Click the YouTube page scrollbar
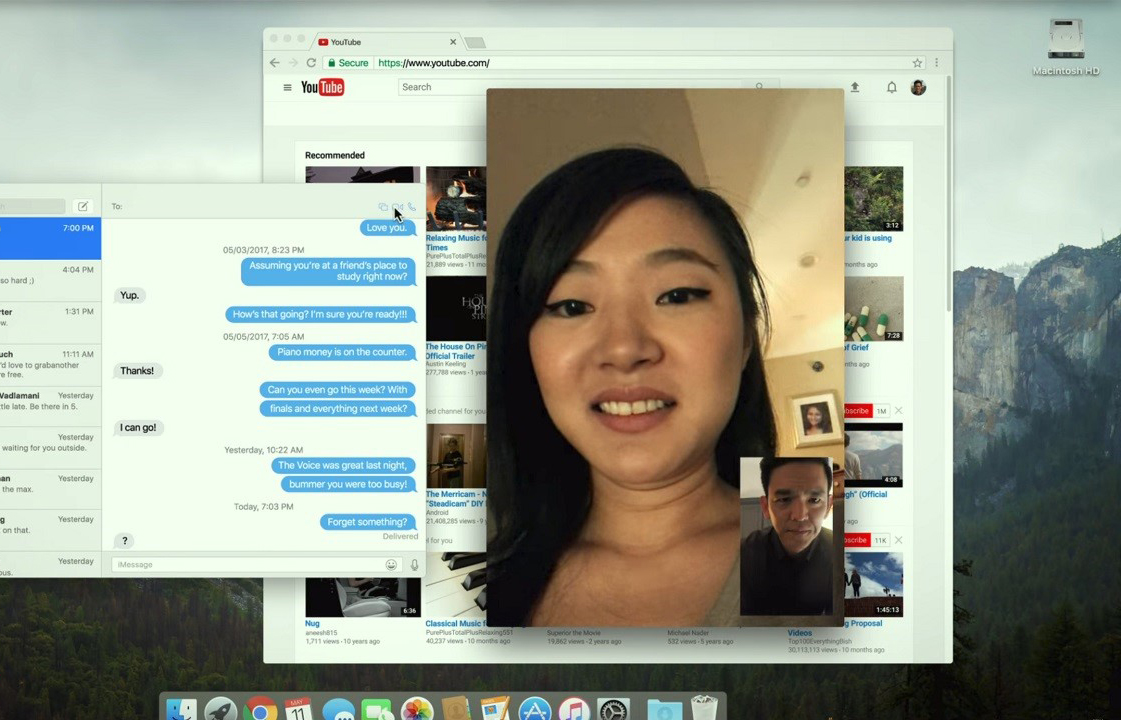The height and width of the screenshot is (720, 1121). (x=949, y=193)
